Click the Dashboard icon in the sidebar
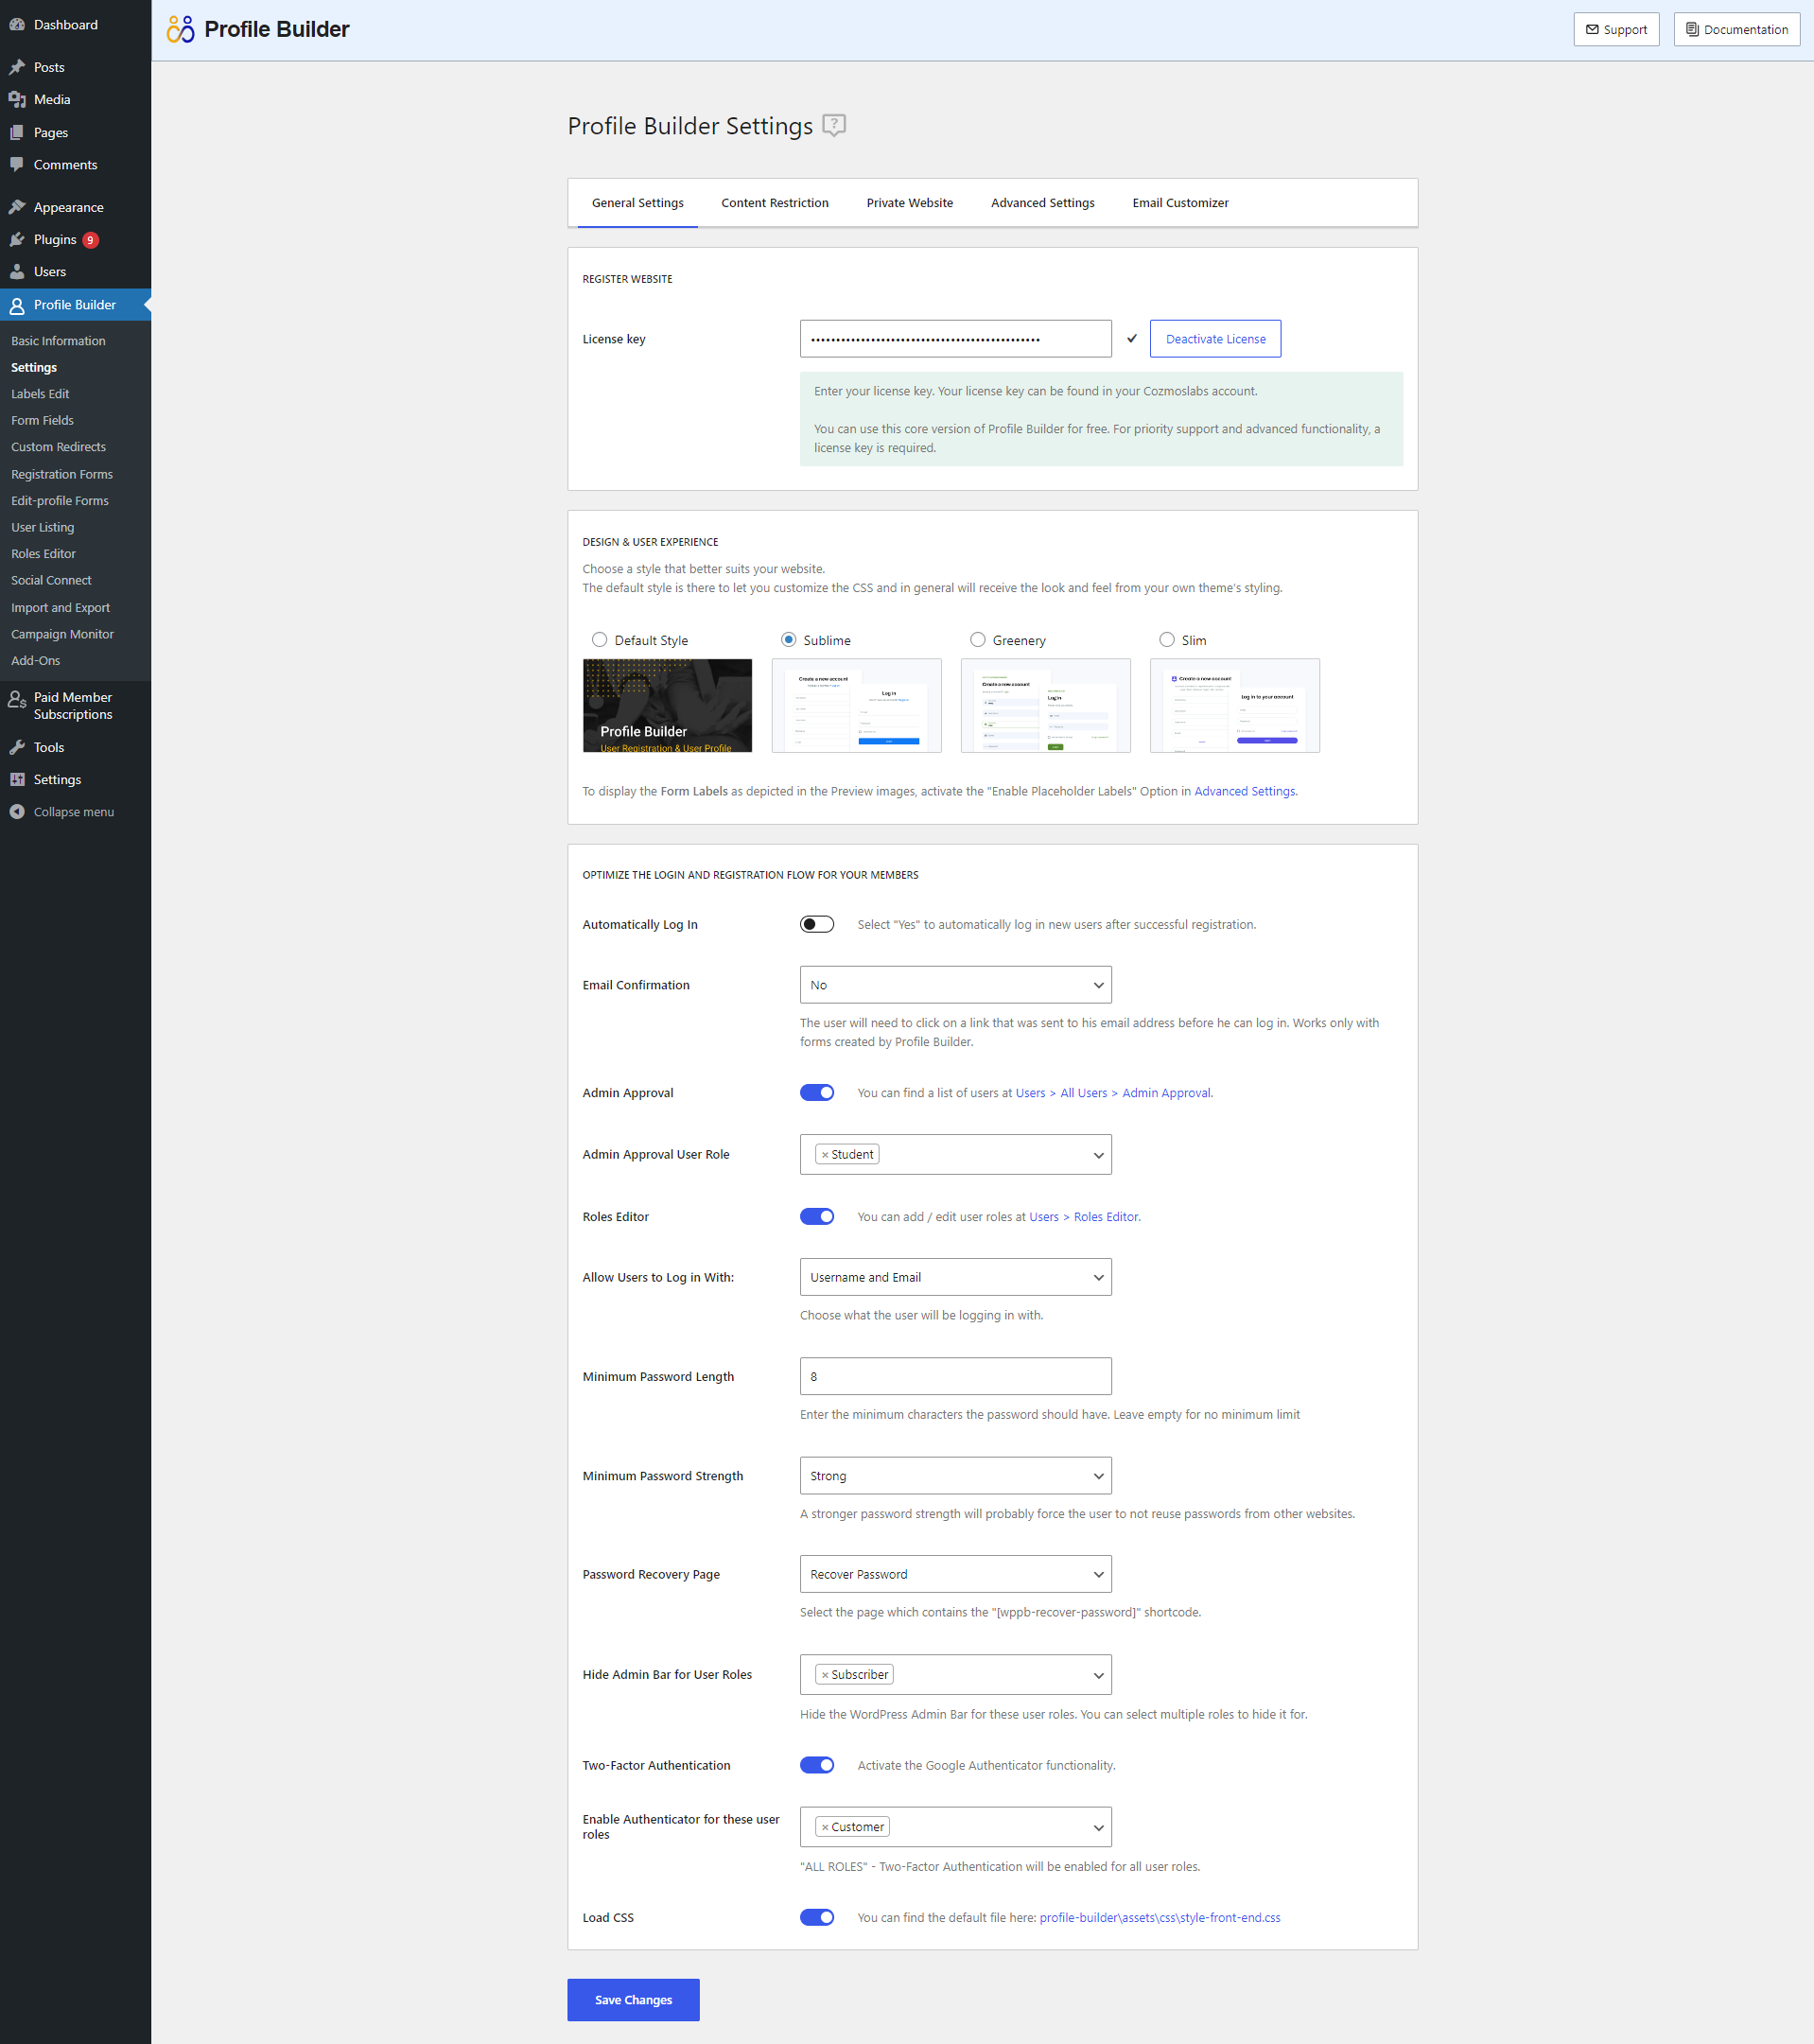 17,25
